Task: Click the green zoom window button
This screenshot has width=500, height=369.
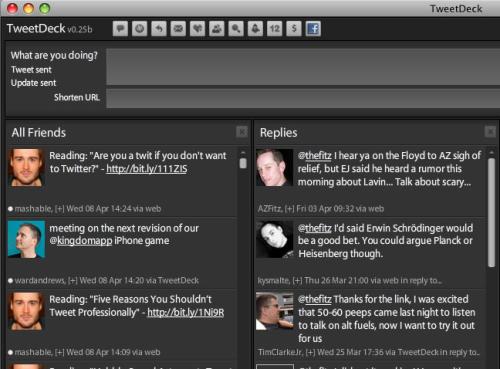Action: click(45, 8)
